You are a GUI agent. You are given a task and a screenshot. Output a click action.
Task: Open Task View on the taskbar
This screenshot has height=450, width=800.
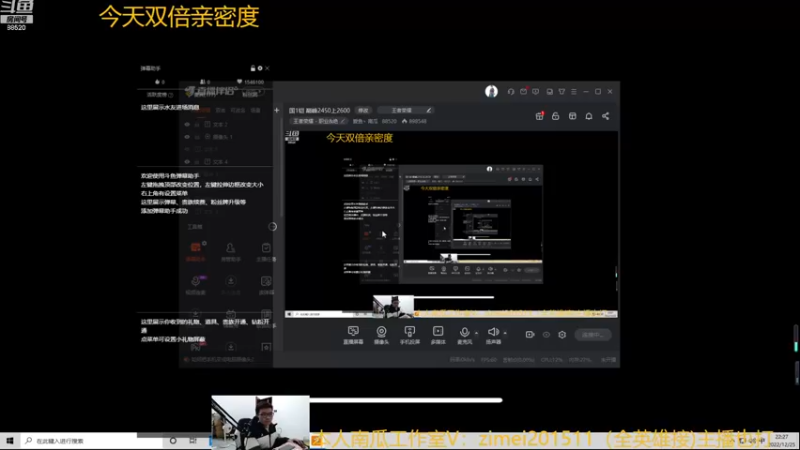tap(193, 441)
